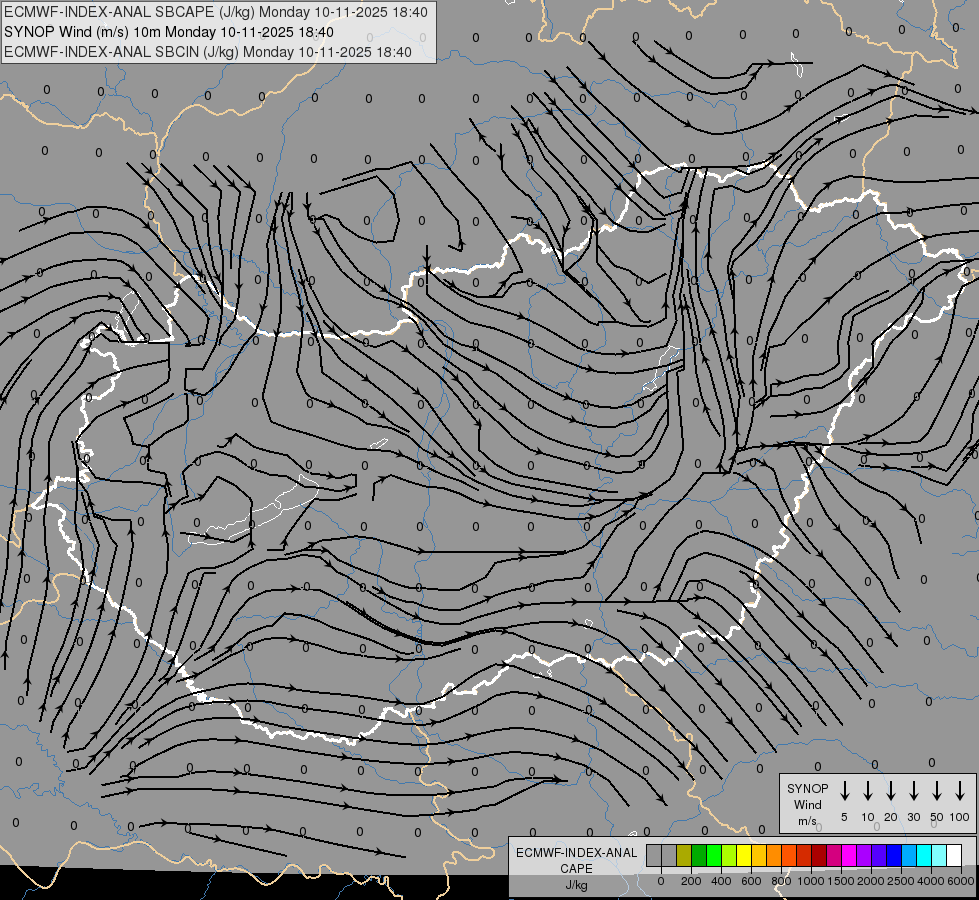The height and width of the screenshot is (900, 979).
Task: Click the SBCIN title line in header
Action: coord(208,52)
